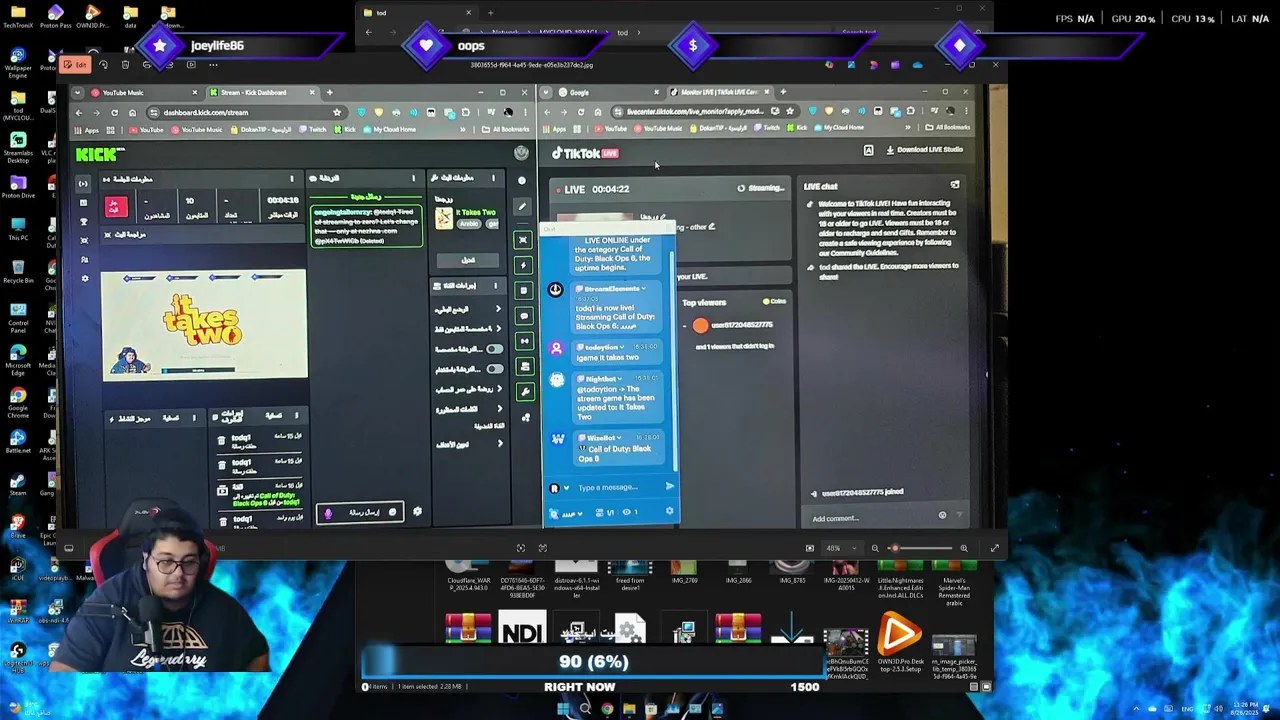Open Windows Start menu on taskbar
Viewport: 1280px width, 720px height.
(x=564, y=710)
